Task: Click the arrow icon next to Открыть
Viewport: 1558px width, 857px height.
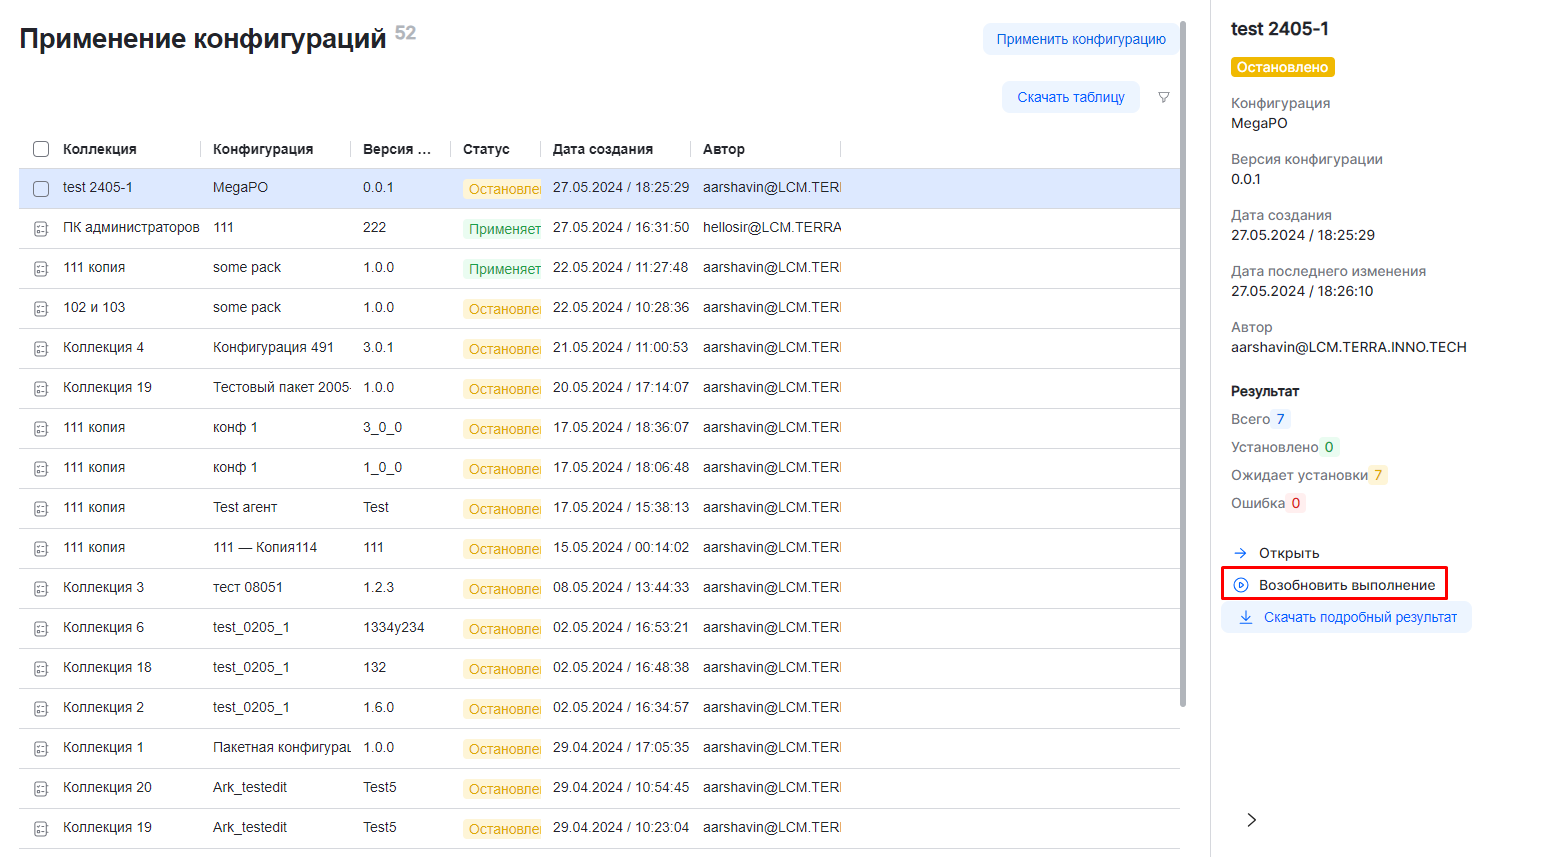Action: coord(1240,553)
